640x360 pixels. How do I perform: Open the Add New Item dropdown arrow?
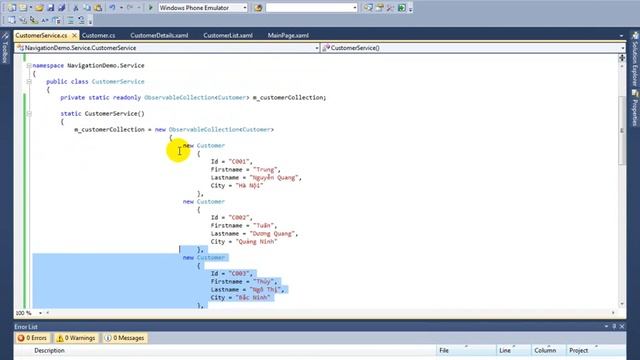(30, 8)
